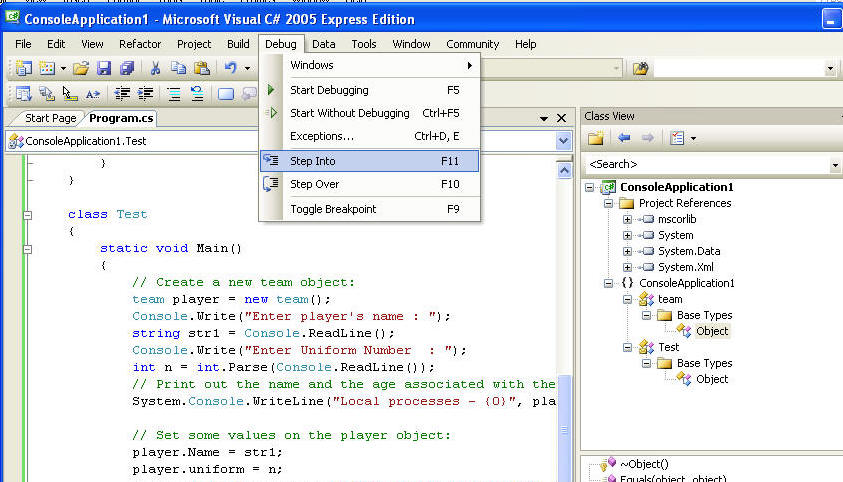The height and width of the screenshot is (482, 843).
Task: Switch to the Start Page tab
Action: click(x=50, y=118)
